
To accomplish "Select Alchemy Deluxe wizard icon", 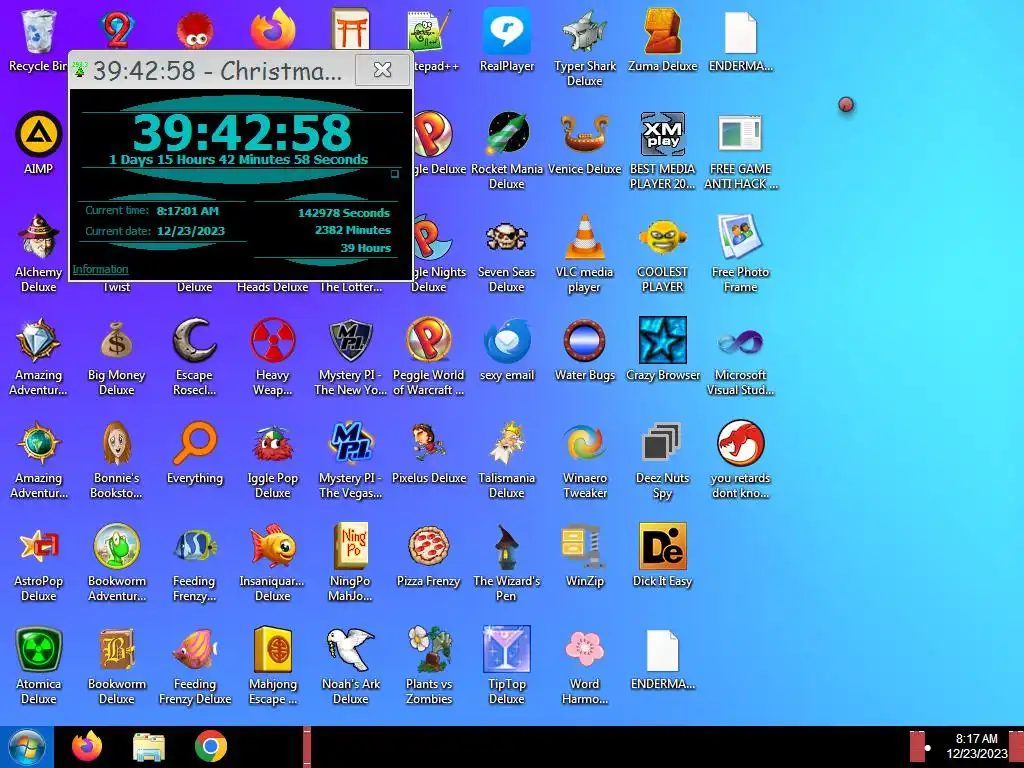I will click(39, 236).
